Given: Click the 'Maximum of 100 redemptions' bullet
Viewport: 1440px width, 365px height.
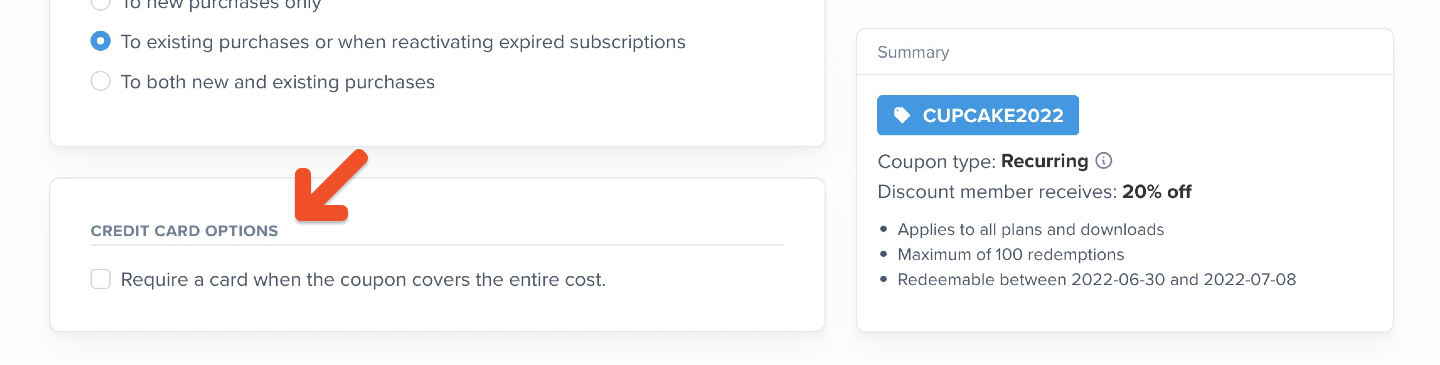Looking at the screenshot, I should 1011,255.
